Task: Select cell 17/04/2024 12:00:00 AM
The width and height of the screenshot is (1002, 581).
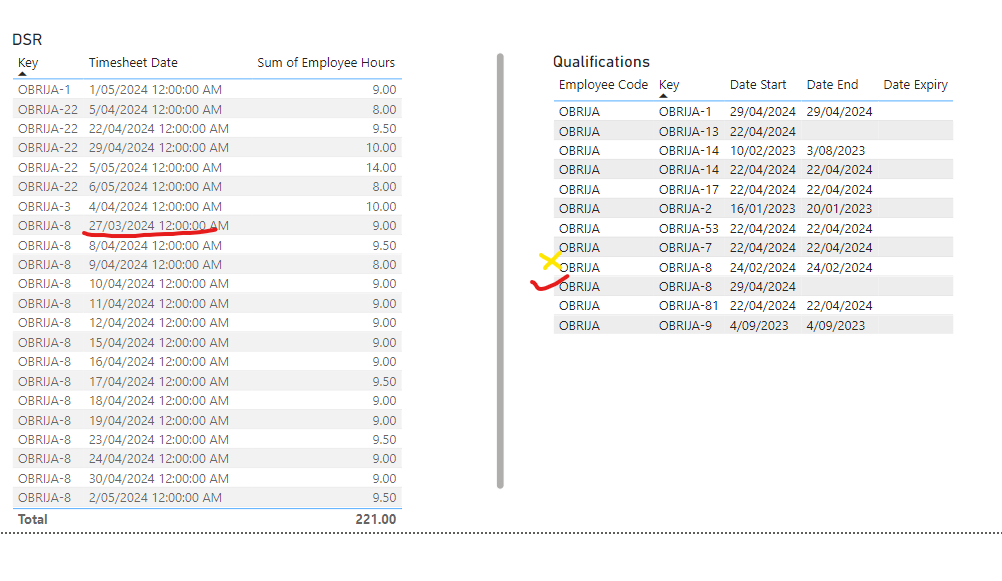Action: (158, 382)
